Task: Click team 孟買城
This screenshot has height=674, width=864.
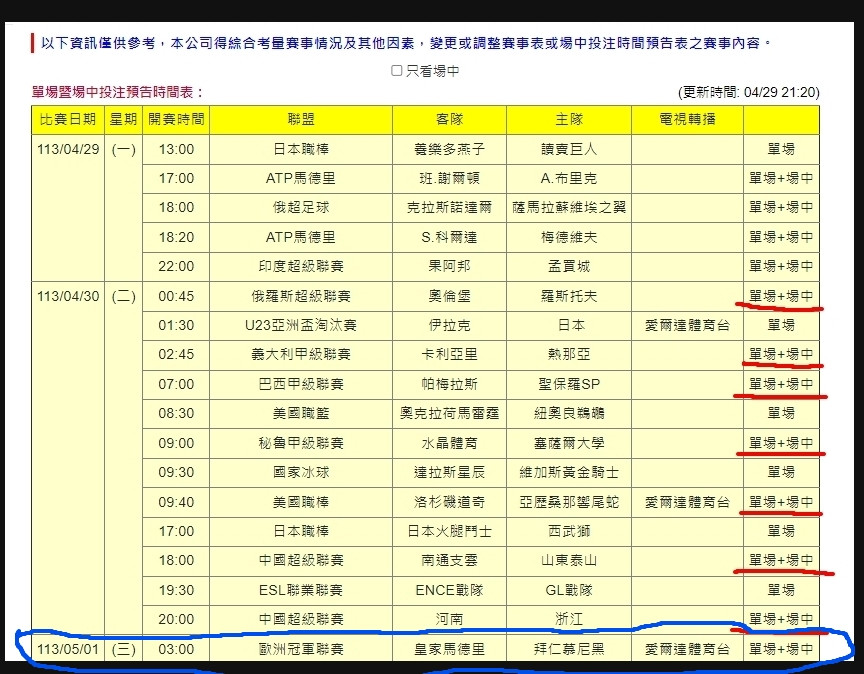Action: click(x=569, y=267)
